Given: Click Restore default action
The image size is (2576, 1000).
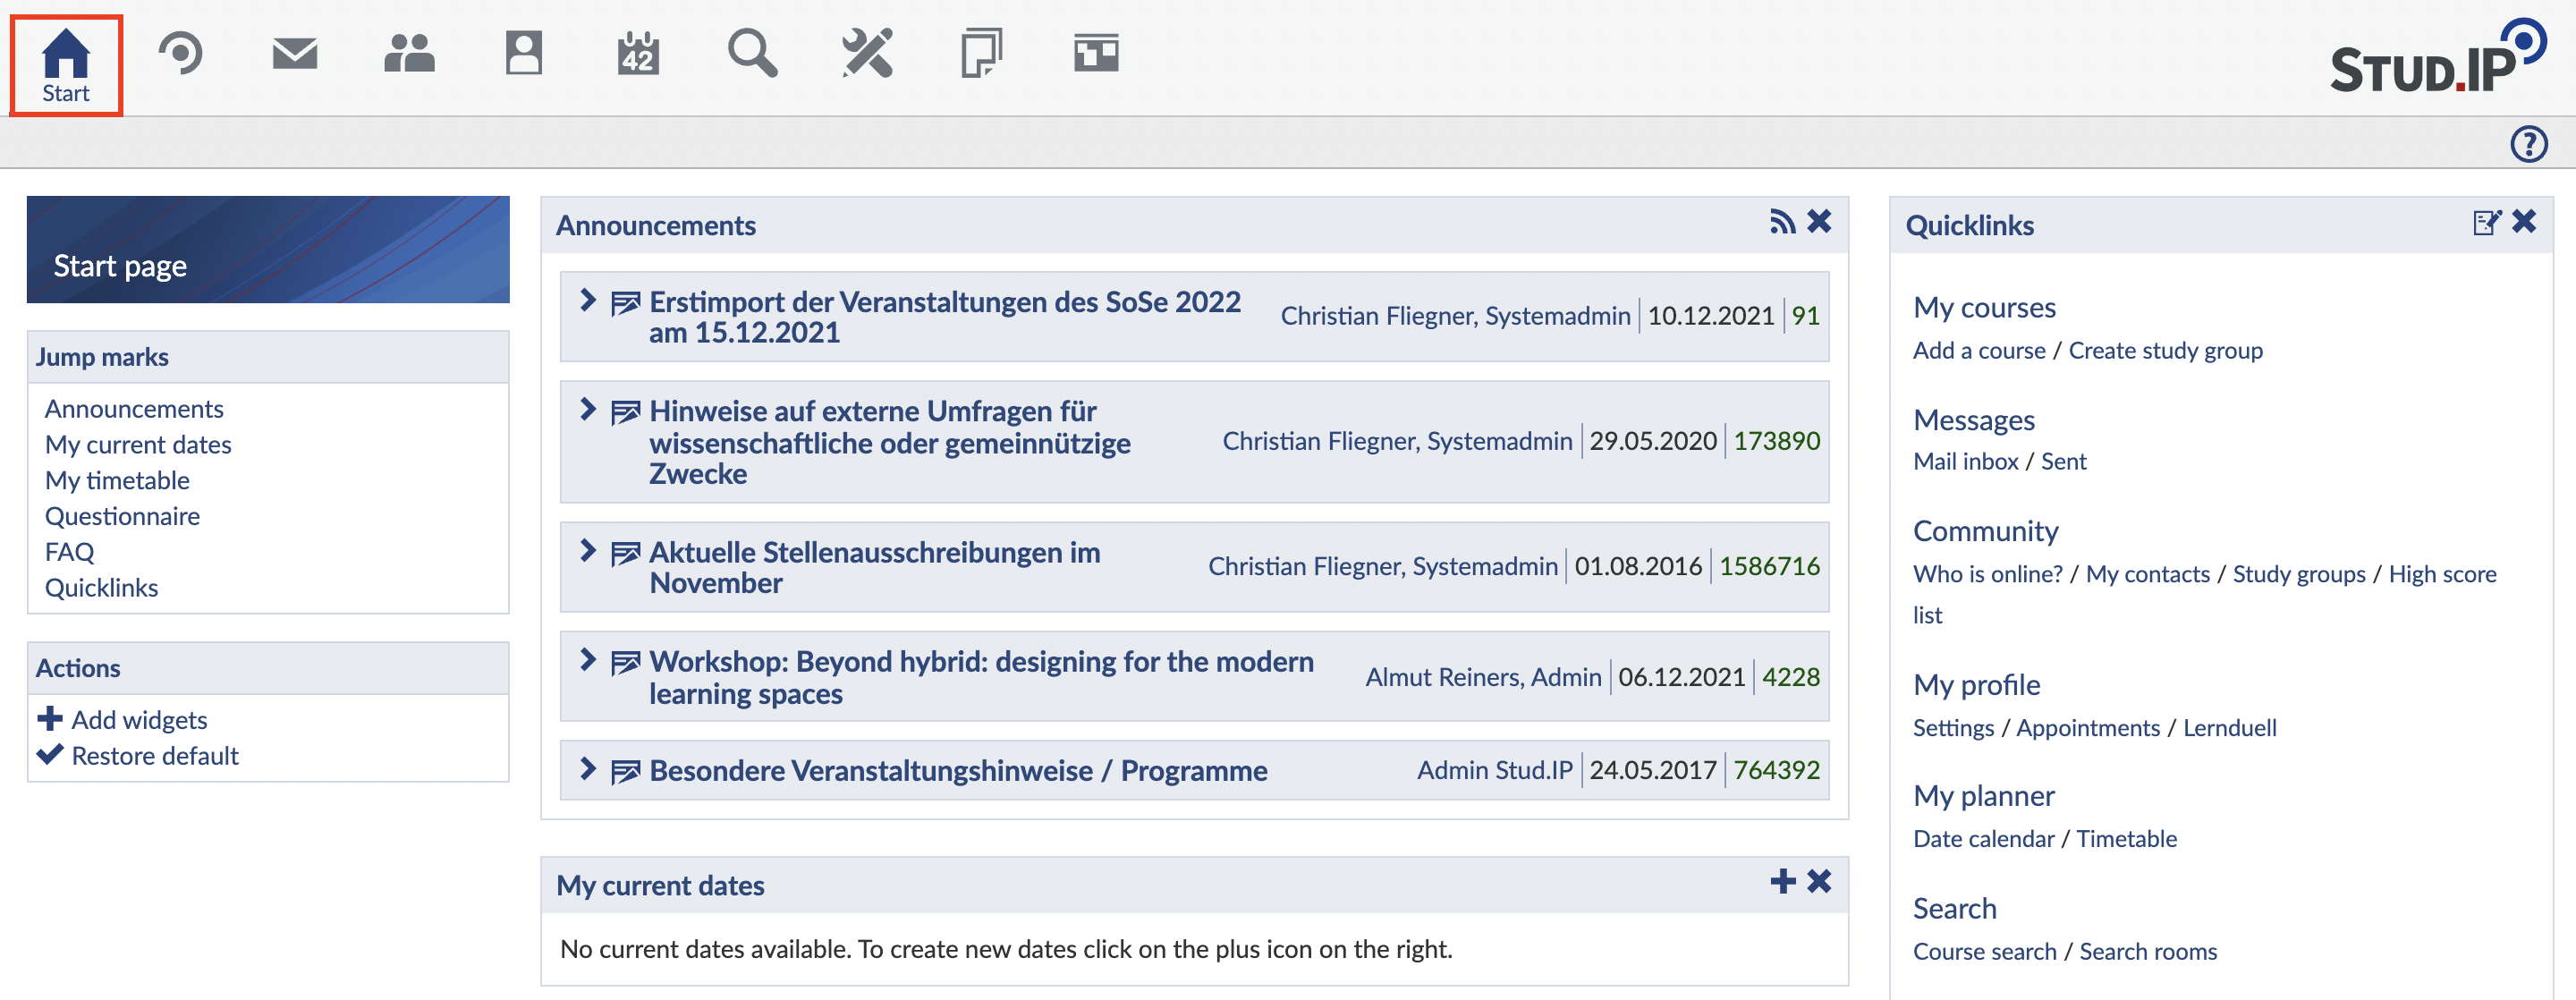Looking at the screenshot, I should coord(155,756).
